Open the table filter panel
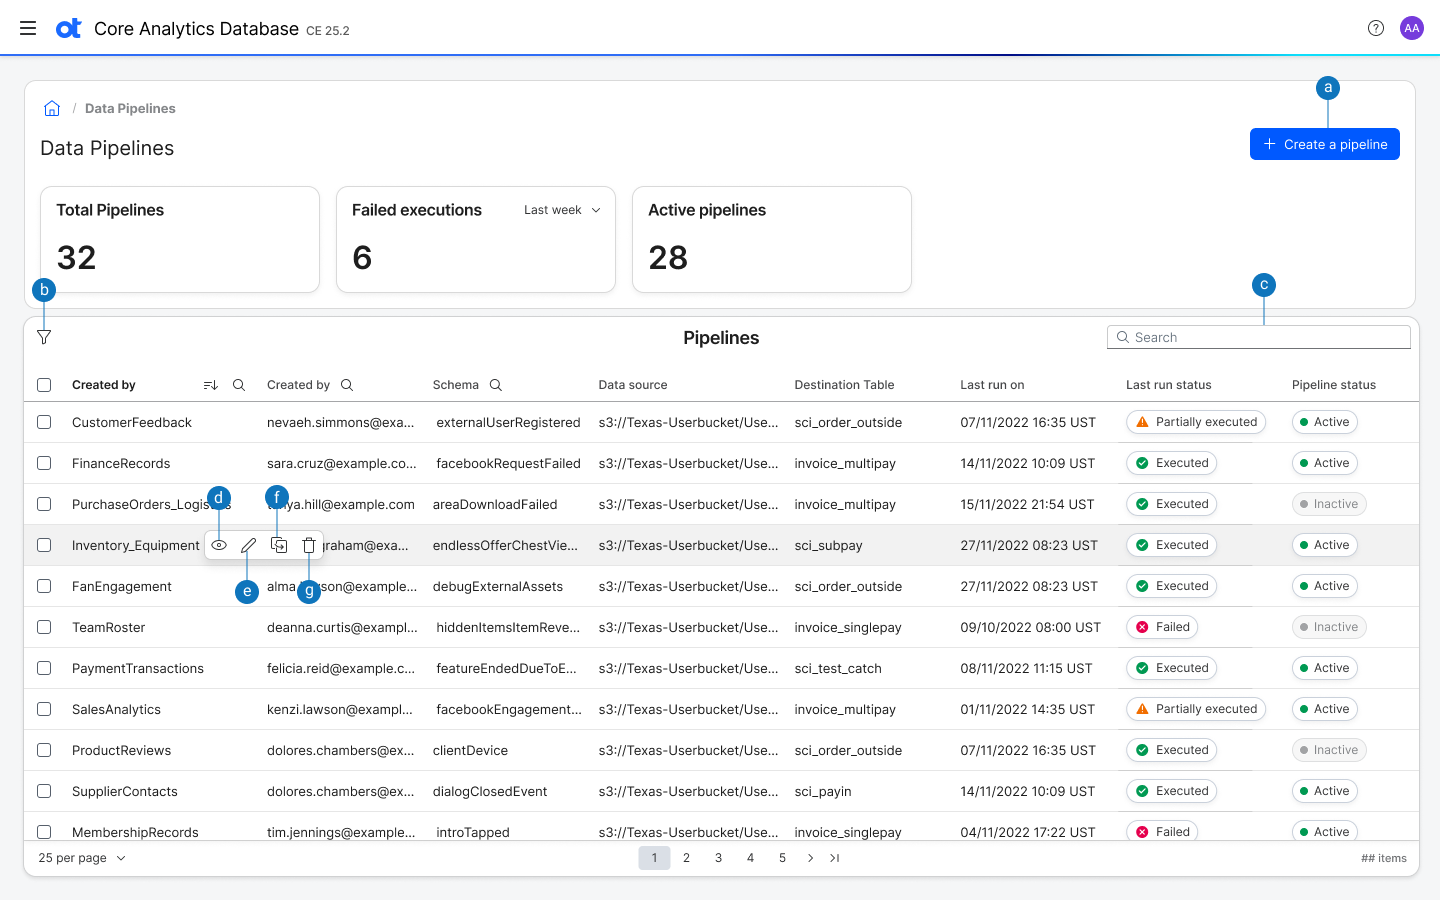The height and width of the screenshot is (900, 1440). (x=43, y=337)
